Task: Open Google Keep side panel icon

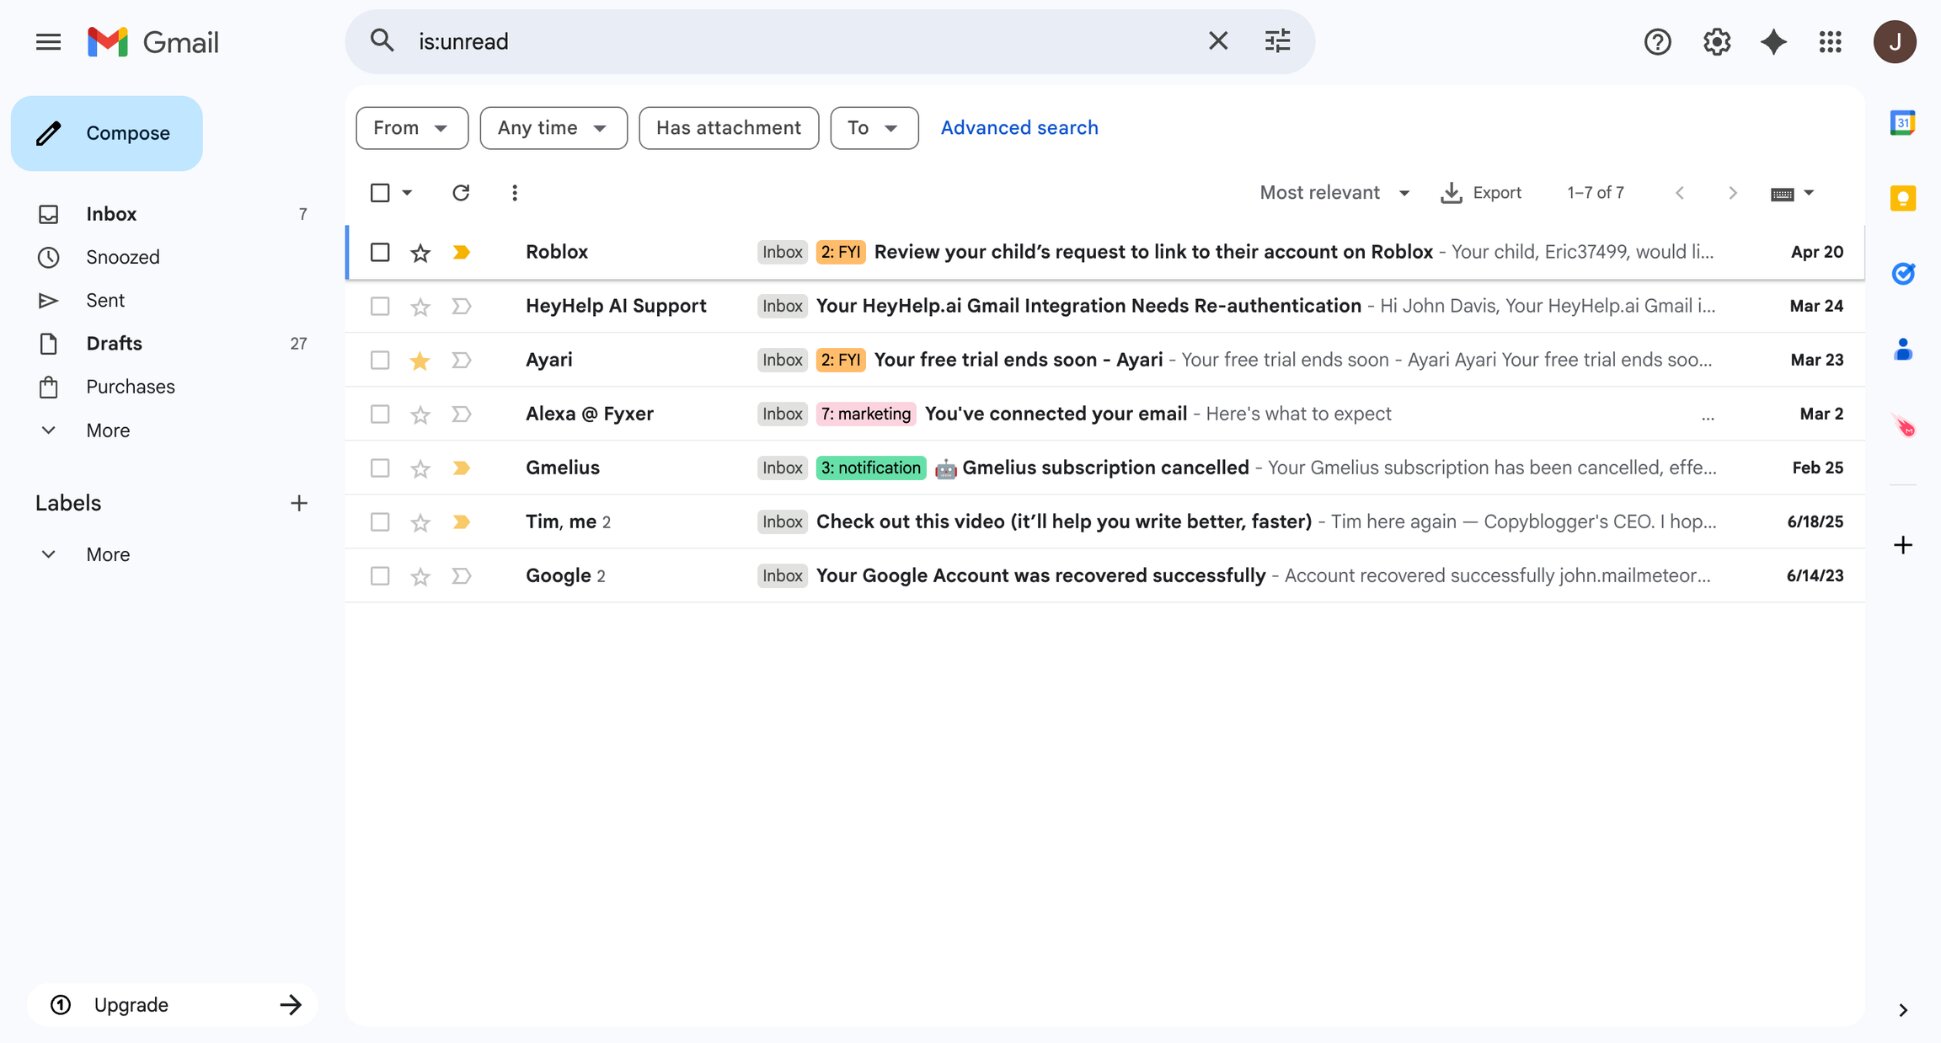Action: click(1902, 198)
